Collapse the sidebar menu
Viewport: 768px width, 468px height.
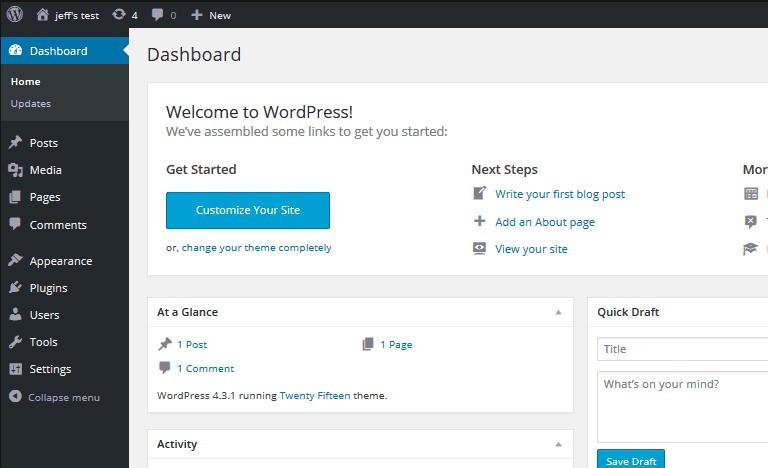55,397
